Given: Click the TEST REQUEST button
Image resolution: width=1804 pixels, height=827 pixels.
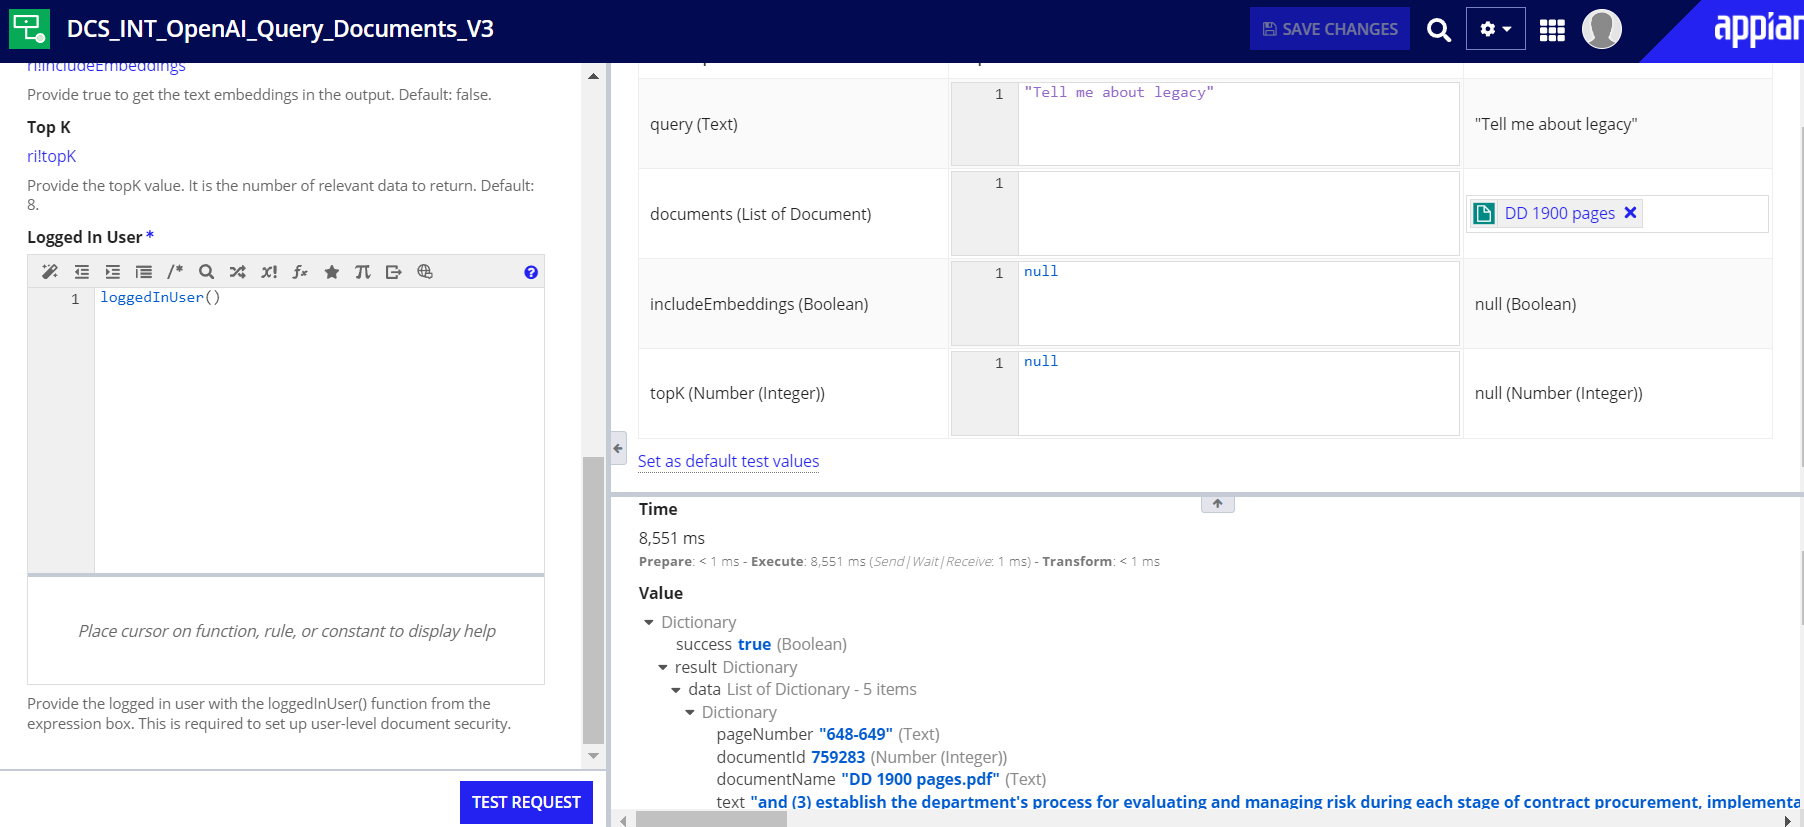Looking at the screenshot, I should click(x=526, y=802).
